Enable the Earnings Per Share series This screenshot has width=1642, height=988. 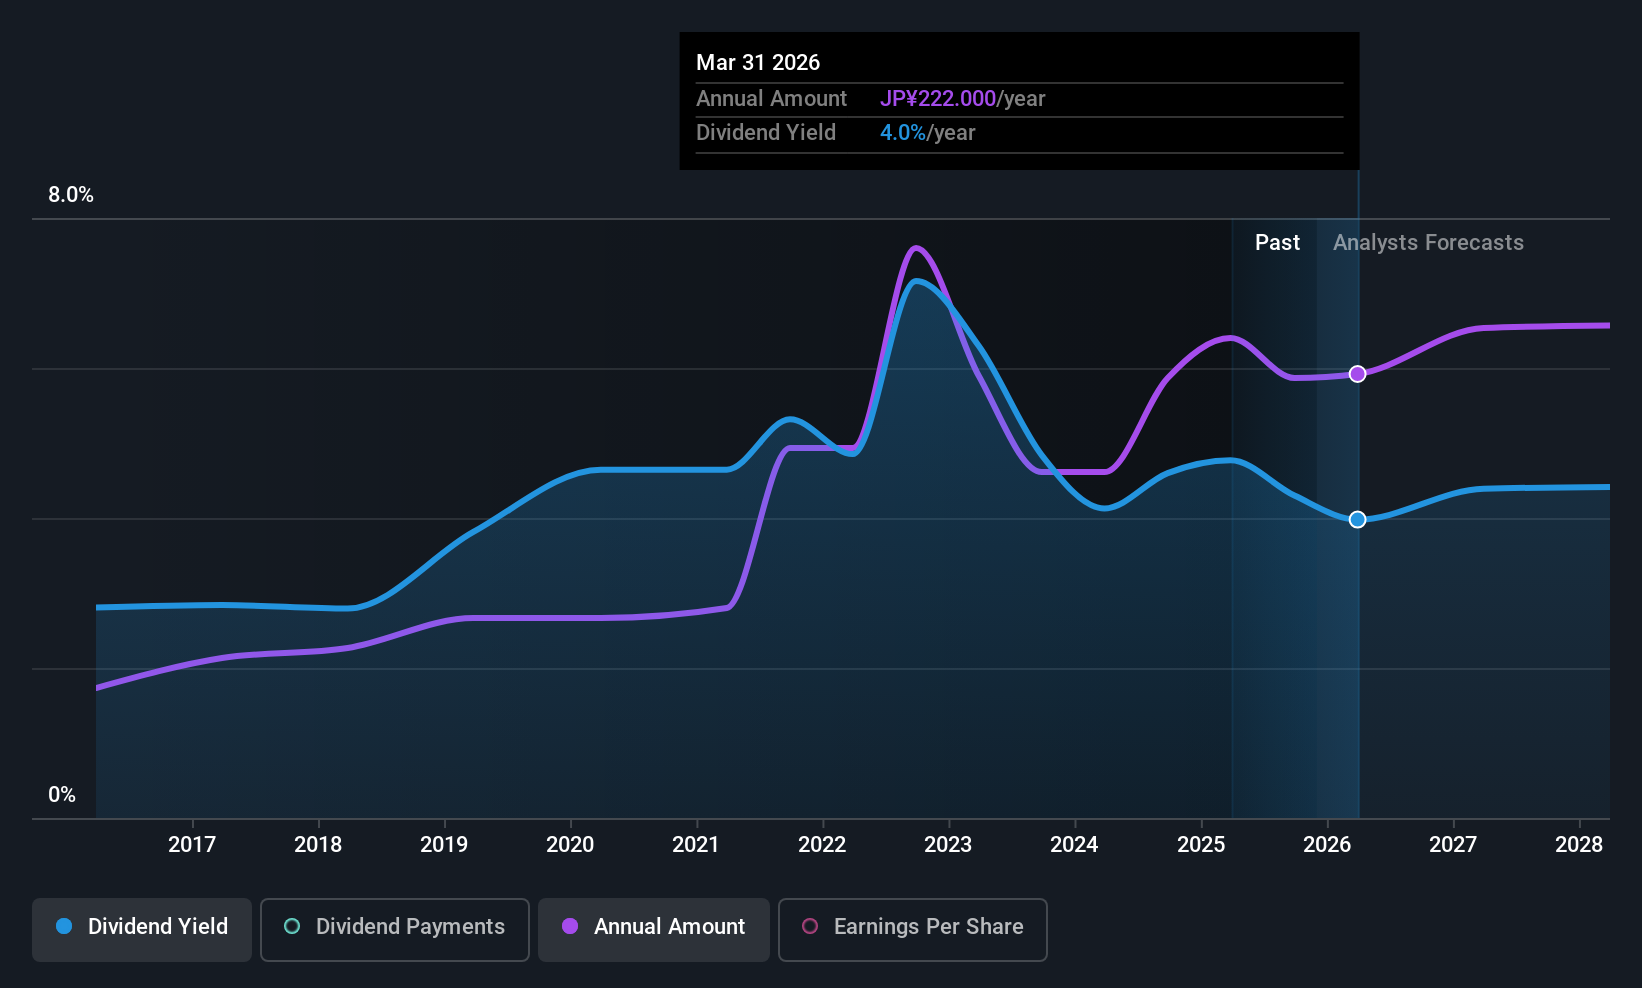[912, 928]
